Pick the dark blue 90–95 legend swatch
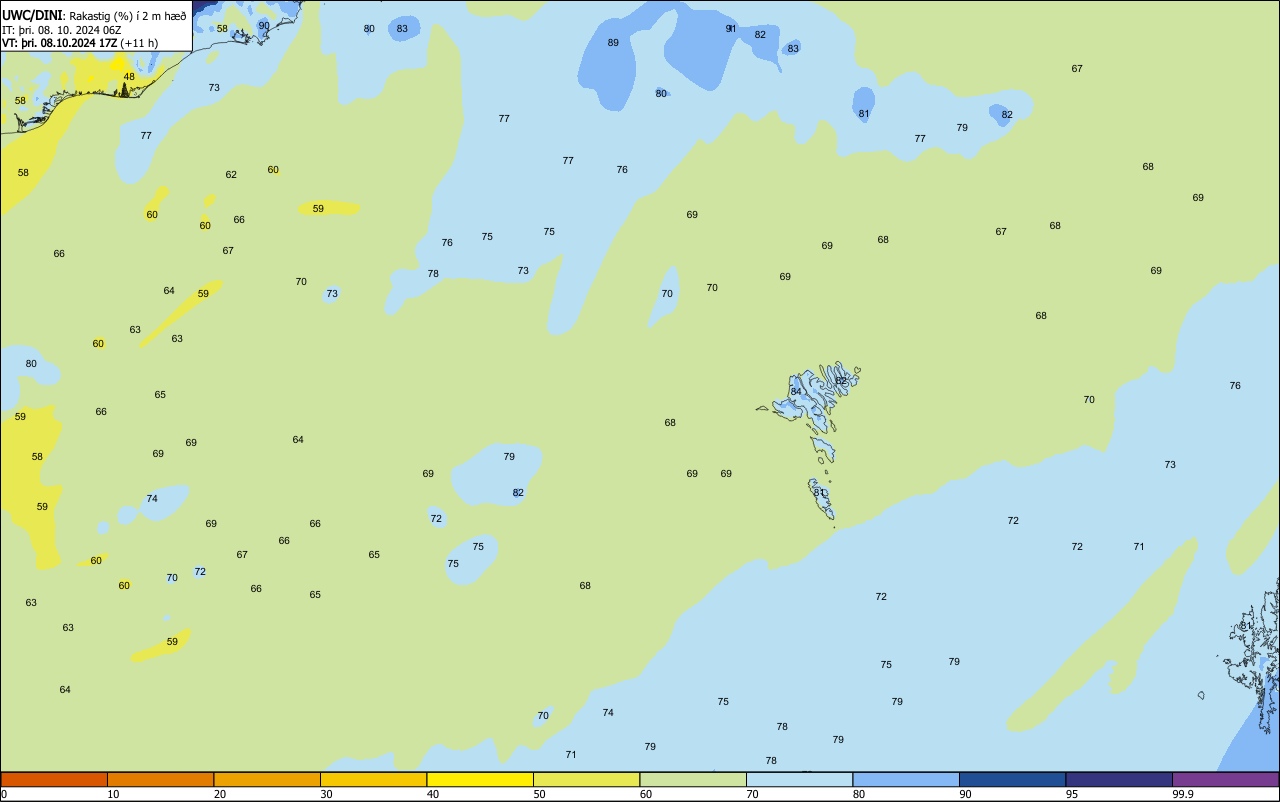The height and width of the screenshot is (802, 1280). (1012, 779)
